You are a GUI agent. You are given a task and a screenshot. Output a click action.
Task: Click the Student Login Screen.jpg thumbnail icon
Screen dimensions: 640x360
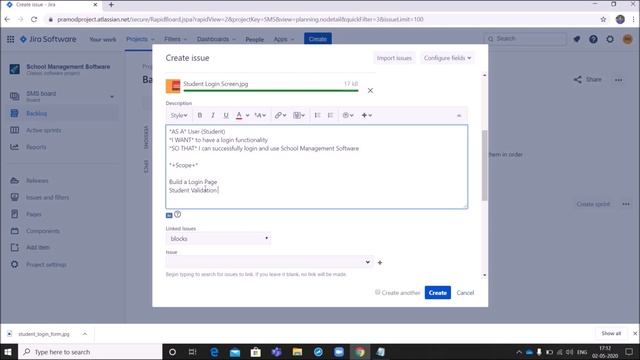[173, 86]
